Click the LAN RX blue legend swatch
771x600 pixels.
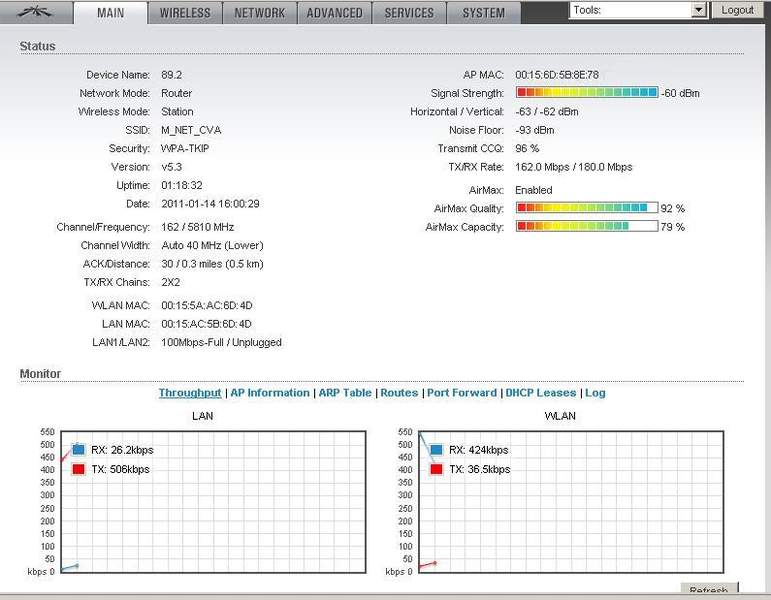pyautogui.click(x=78, y=449)
